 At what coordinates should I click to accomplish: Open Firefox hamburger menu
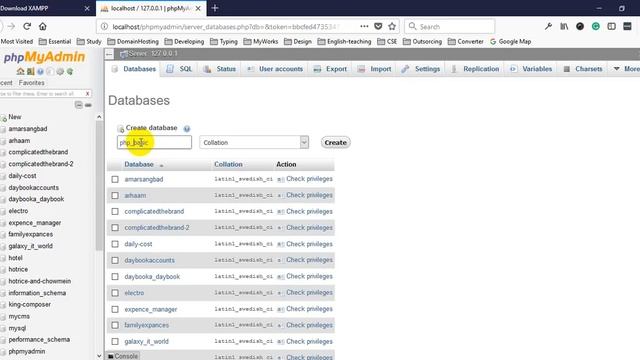(x=627, y=27)
